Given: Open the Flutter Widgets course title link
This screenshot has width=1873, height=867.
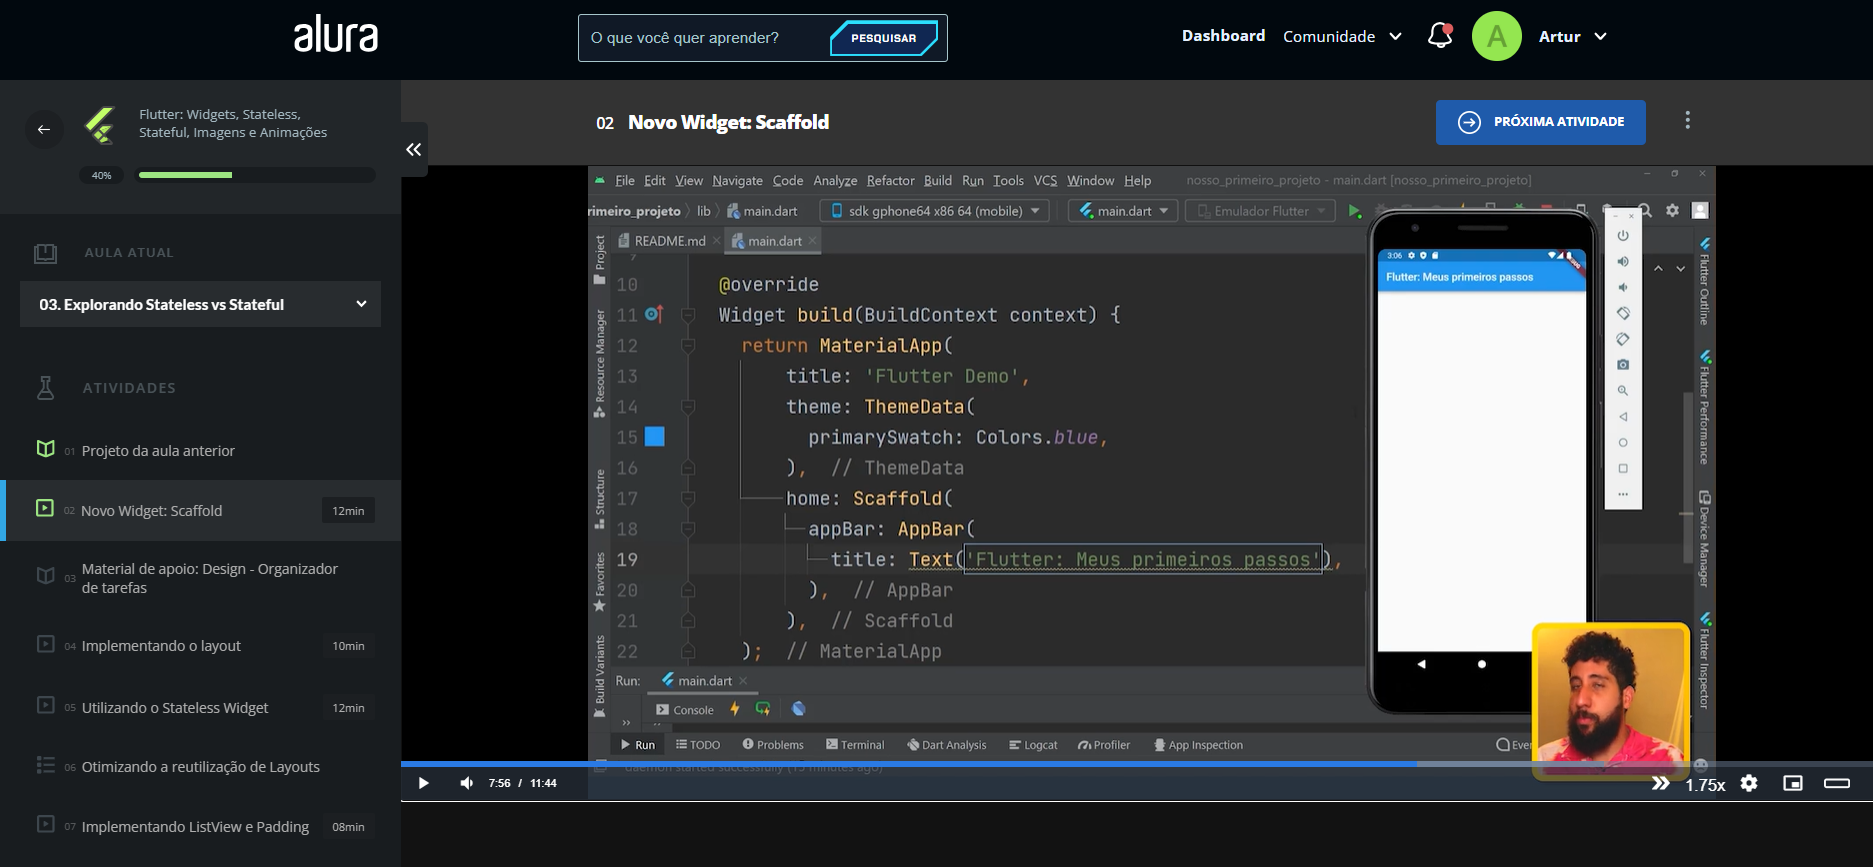Looking at the screenshot, I should click(x=233, y=123).
